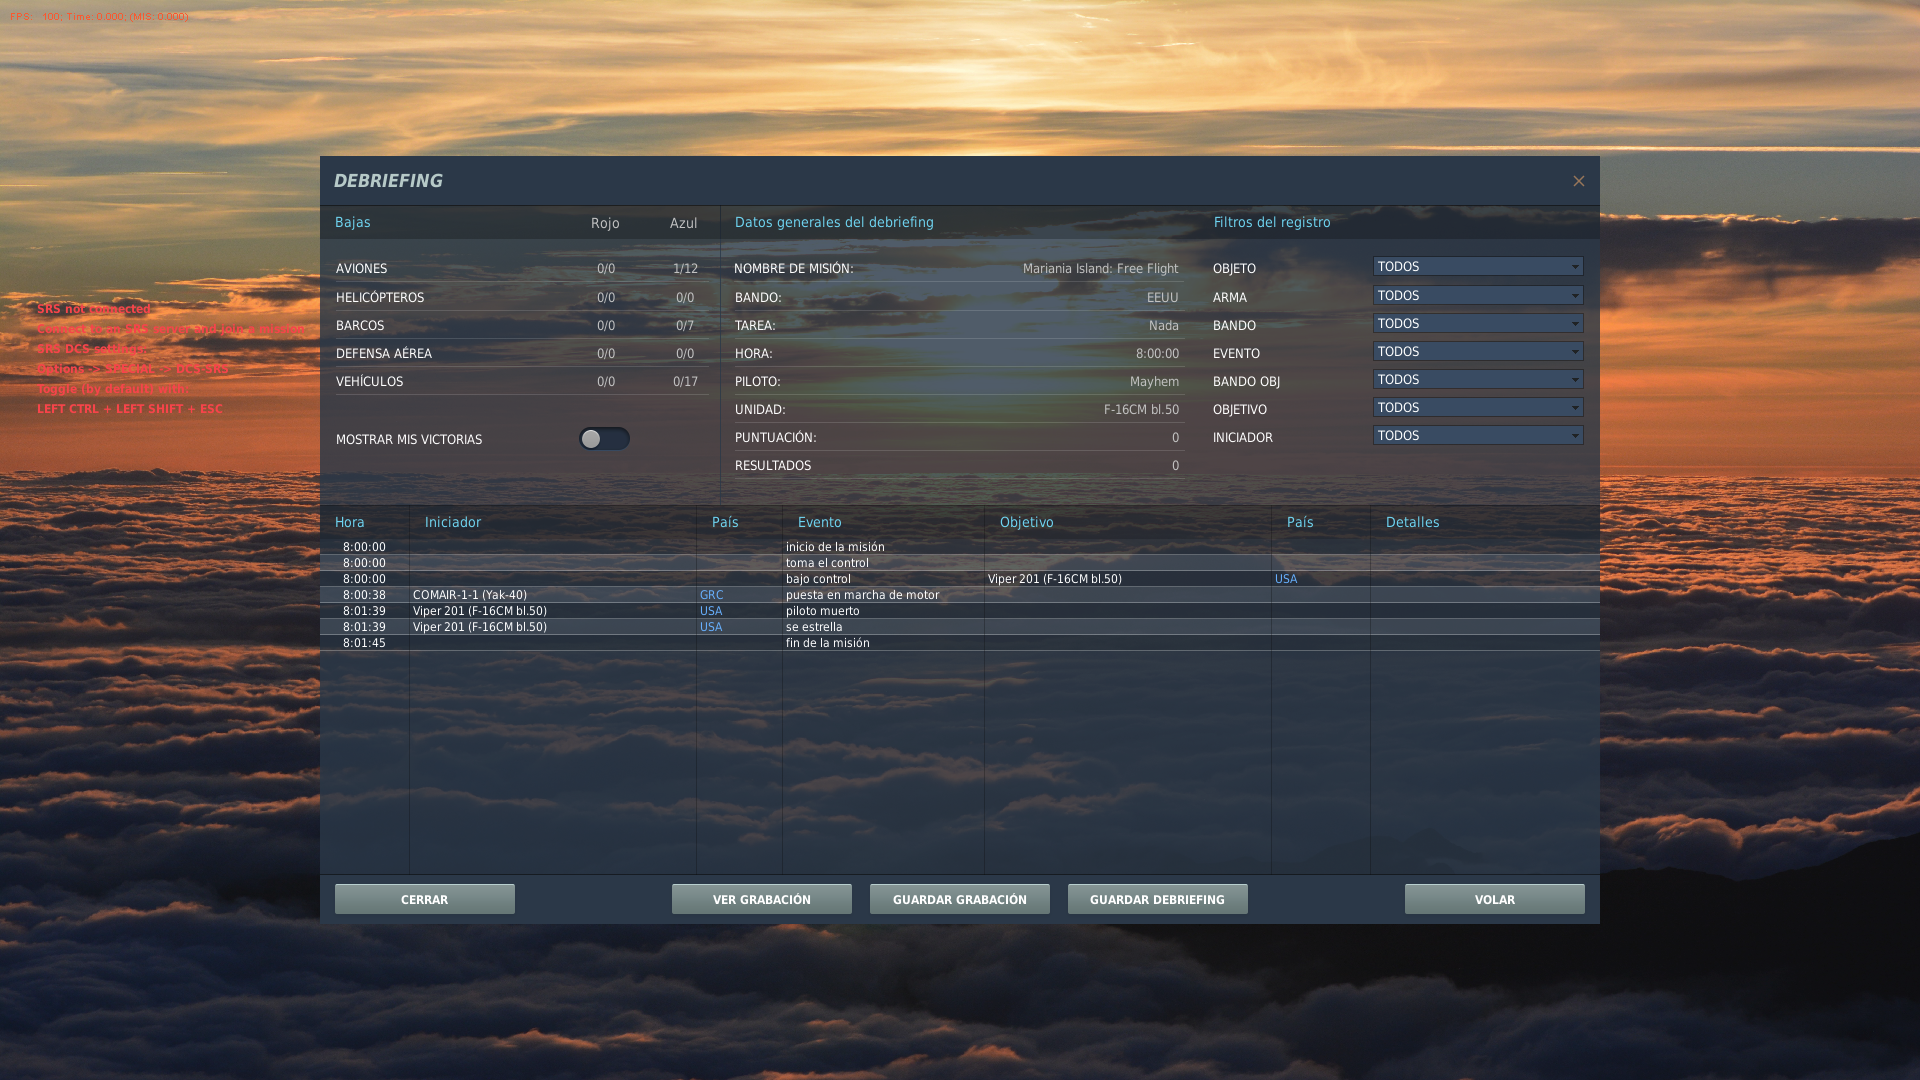1920x1080 pixels.
Task: Click the GRC country link
Action: [x=711, y=595]
